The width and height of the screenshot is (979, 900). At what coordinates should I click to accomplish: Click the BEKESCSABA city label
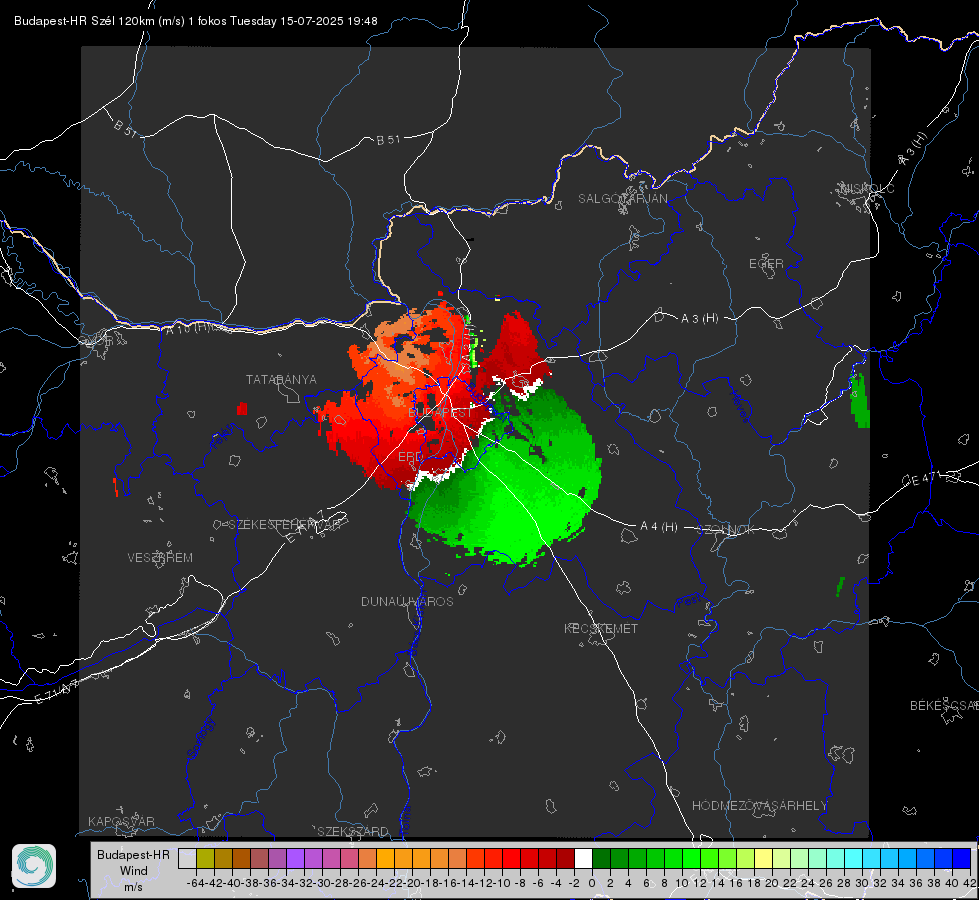[x=944, y=706]
